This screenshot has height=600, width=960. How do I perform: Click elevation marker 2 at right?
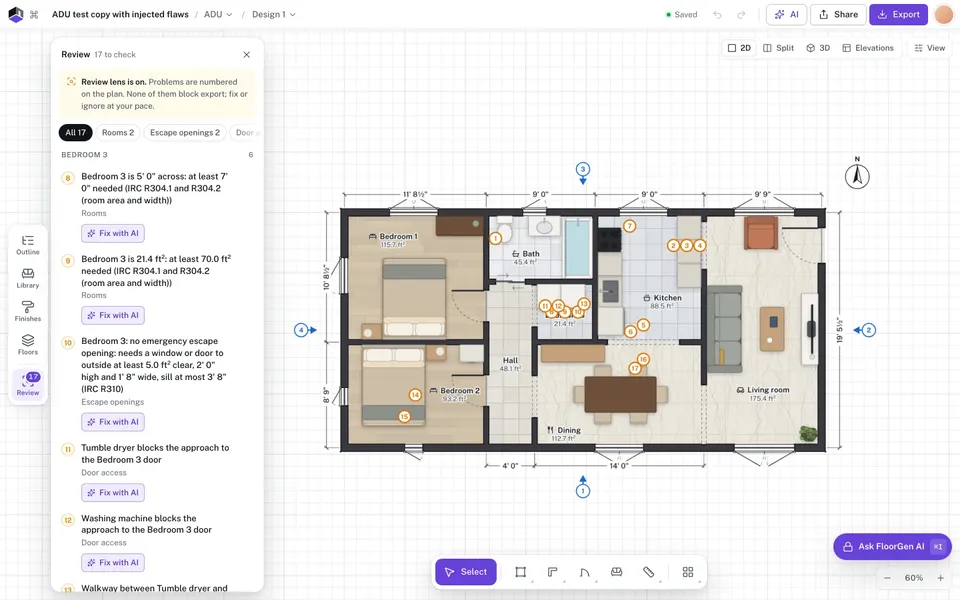[866, 330]
